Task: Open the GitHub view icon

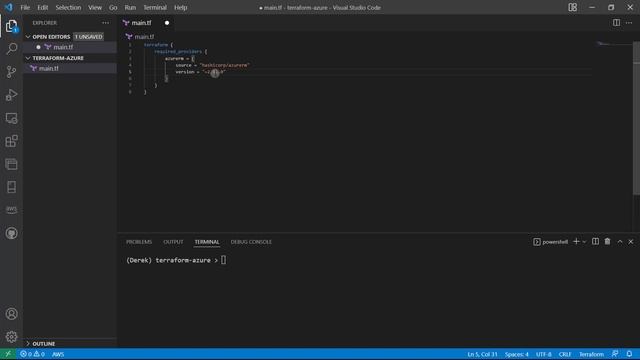Action: [x=11, y=233]
